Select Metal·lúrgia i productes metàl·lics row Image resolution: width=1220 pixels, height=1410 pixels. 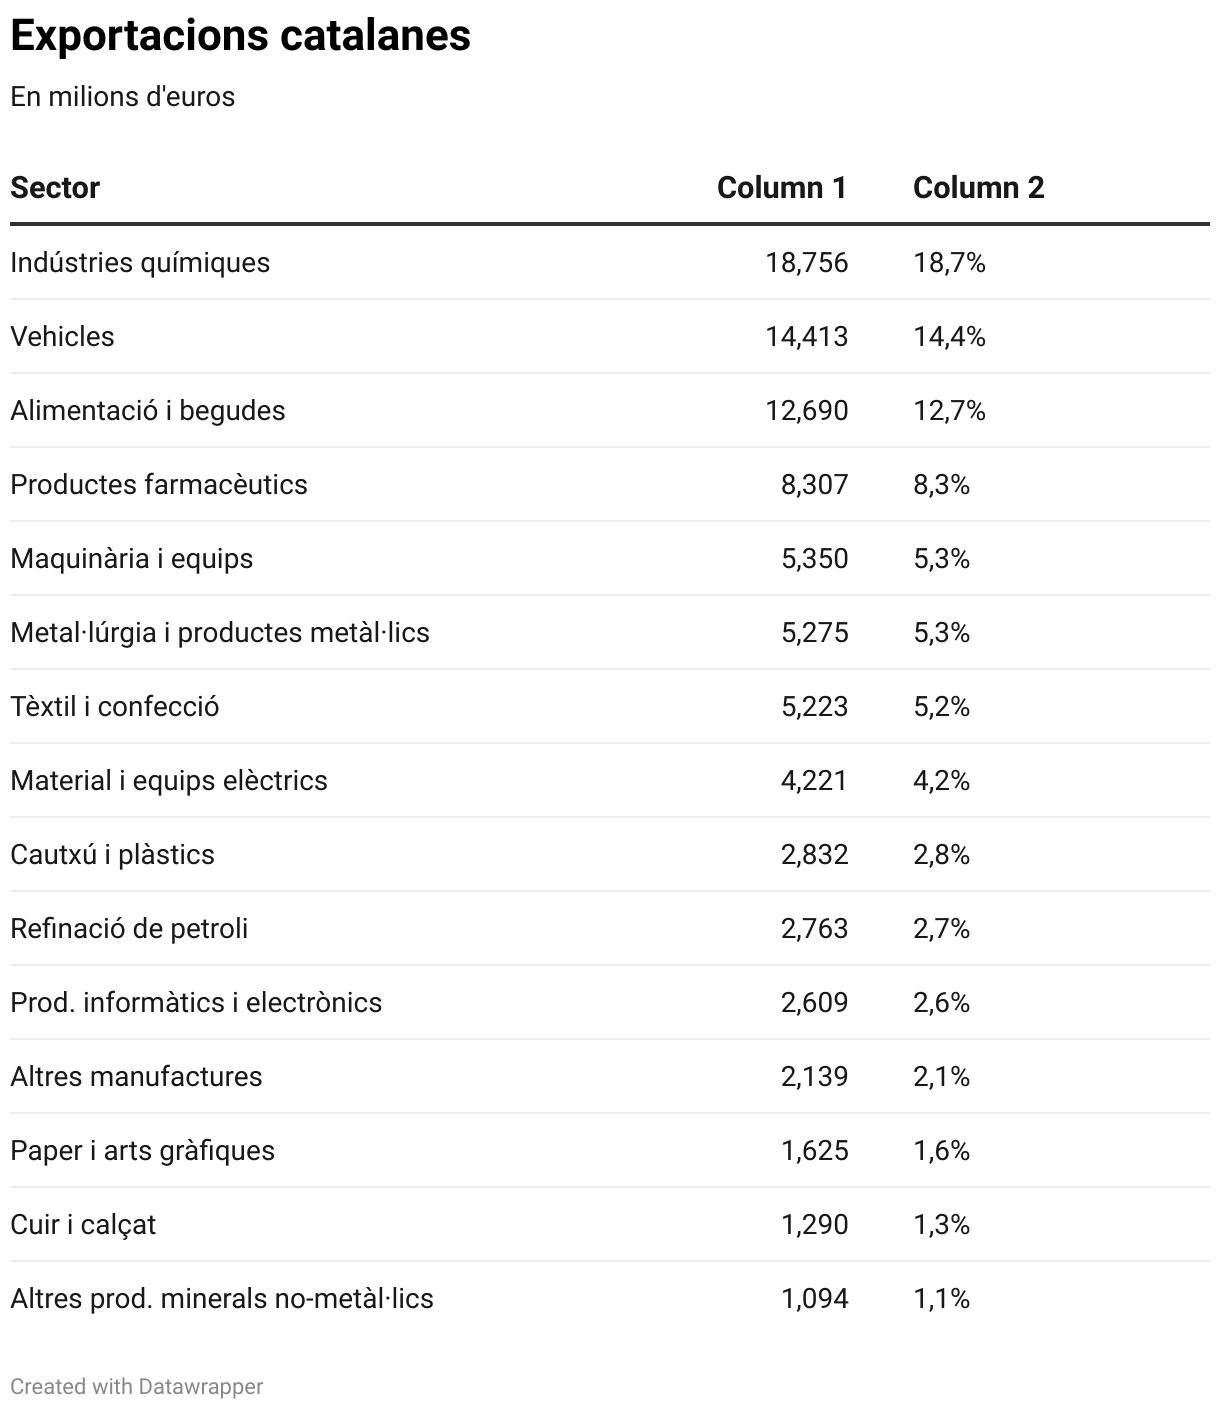coord(220,633)
